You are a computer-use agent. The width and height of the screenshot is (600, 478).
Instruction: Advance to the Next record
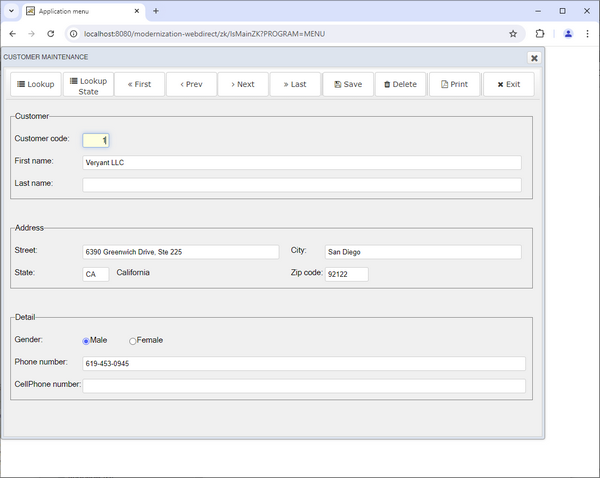coord(242,84)
